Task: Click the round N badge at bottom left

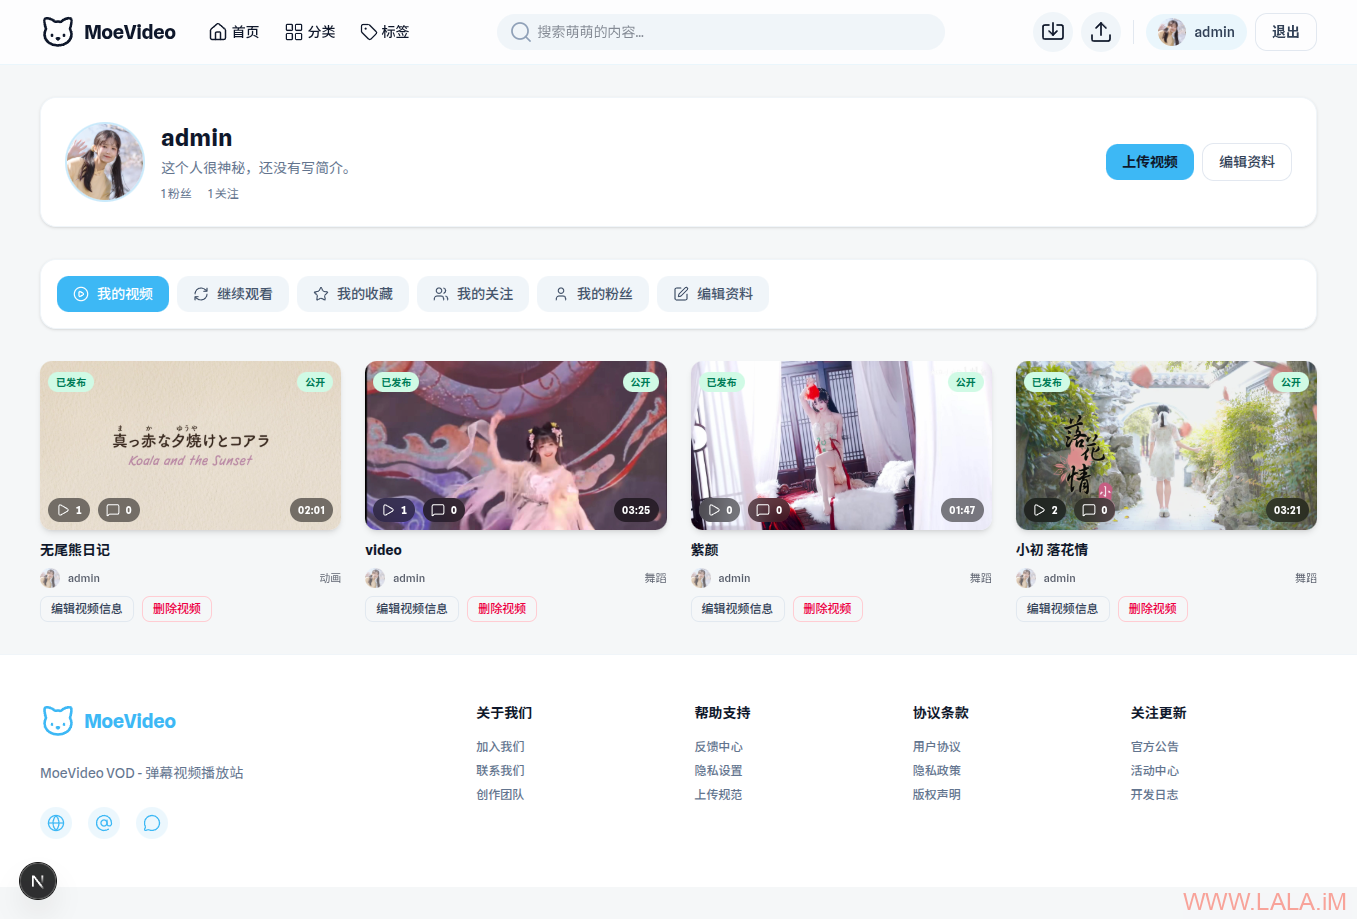Action: coord(38,881)
